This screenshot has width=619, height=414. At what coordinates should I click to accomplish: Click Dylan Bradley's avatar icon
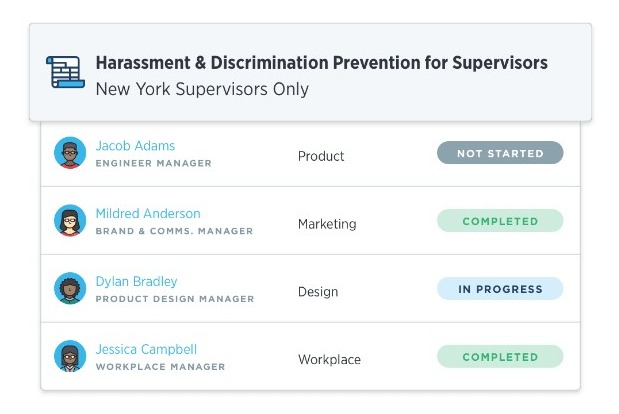(x=70, y=288)
